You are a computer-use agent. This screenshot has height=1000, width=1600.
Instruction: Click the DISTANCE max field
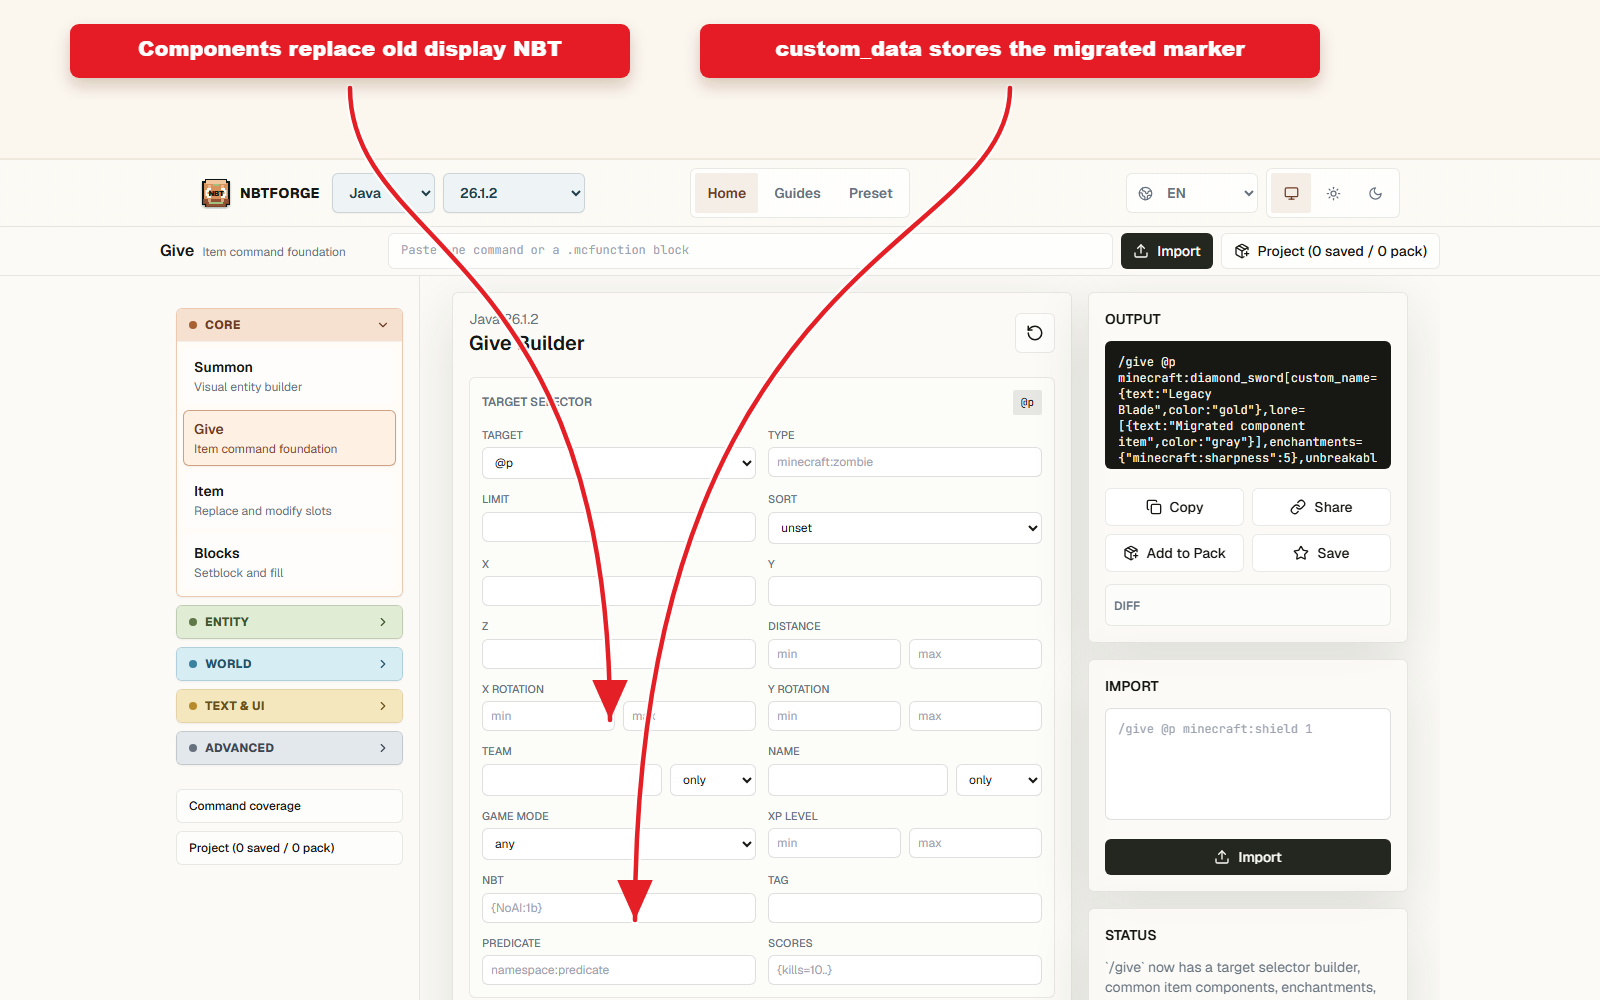tap(975, 654)
